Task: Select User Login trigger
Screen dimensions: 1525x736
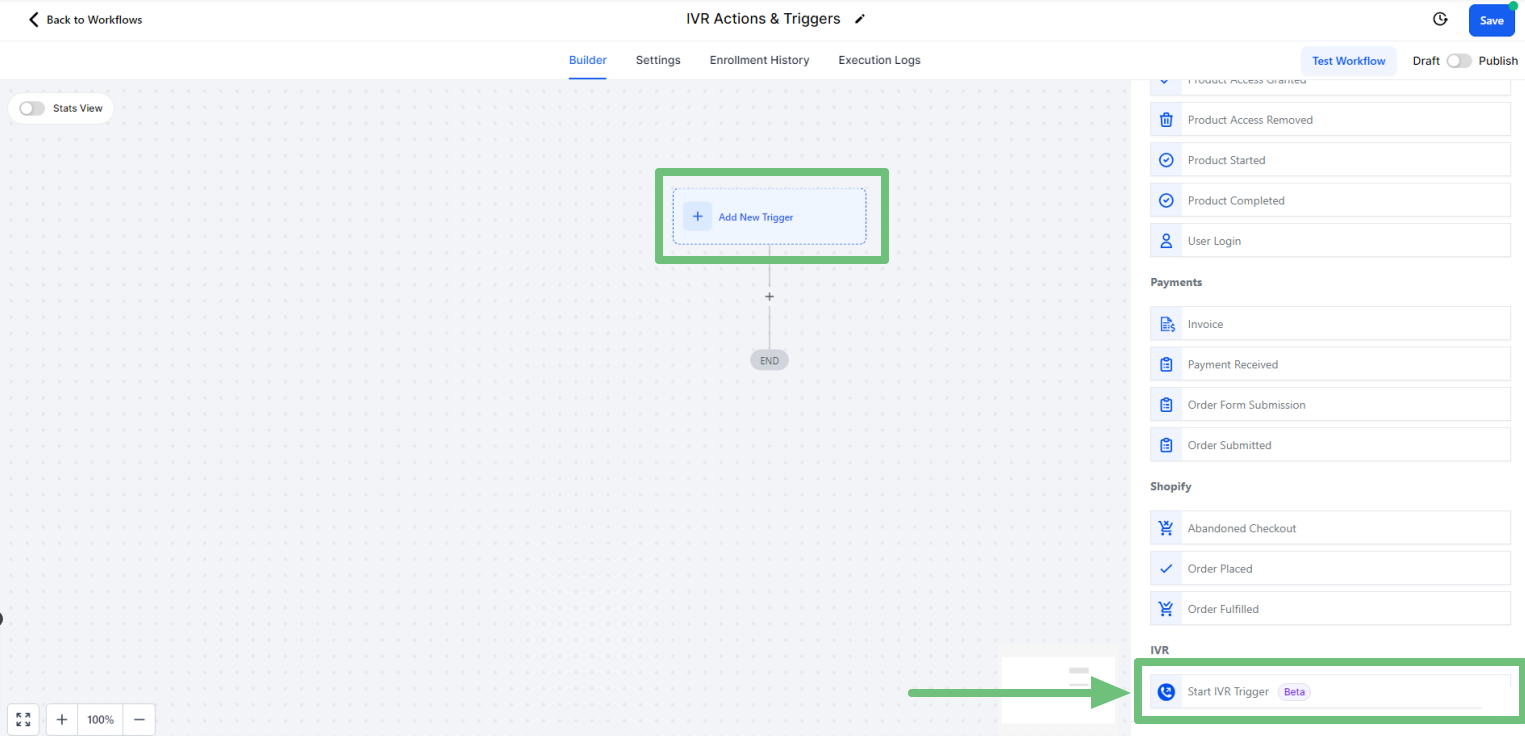Action: pos(1330,240)
